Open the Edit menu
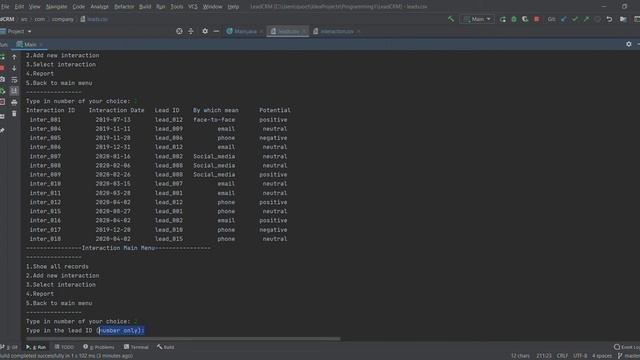 [x=19, y=7]
